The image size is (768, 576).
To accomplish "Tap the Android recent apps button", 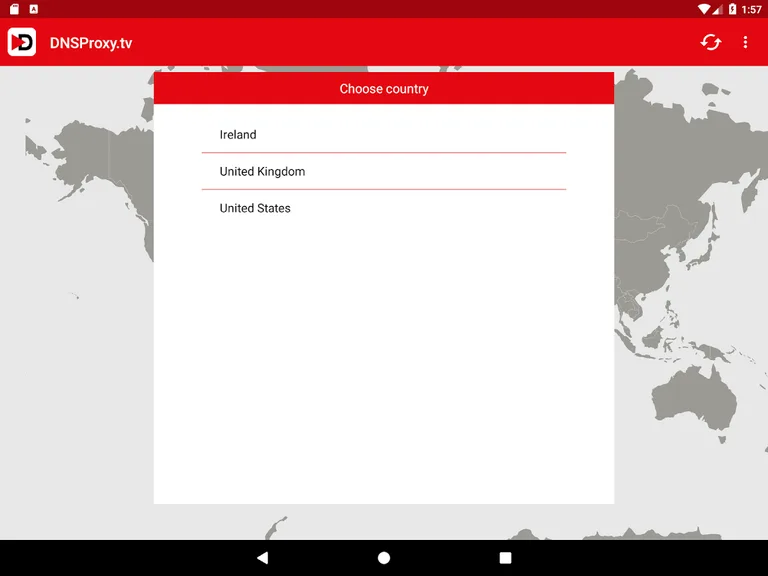I will pos(505,557).
